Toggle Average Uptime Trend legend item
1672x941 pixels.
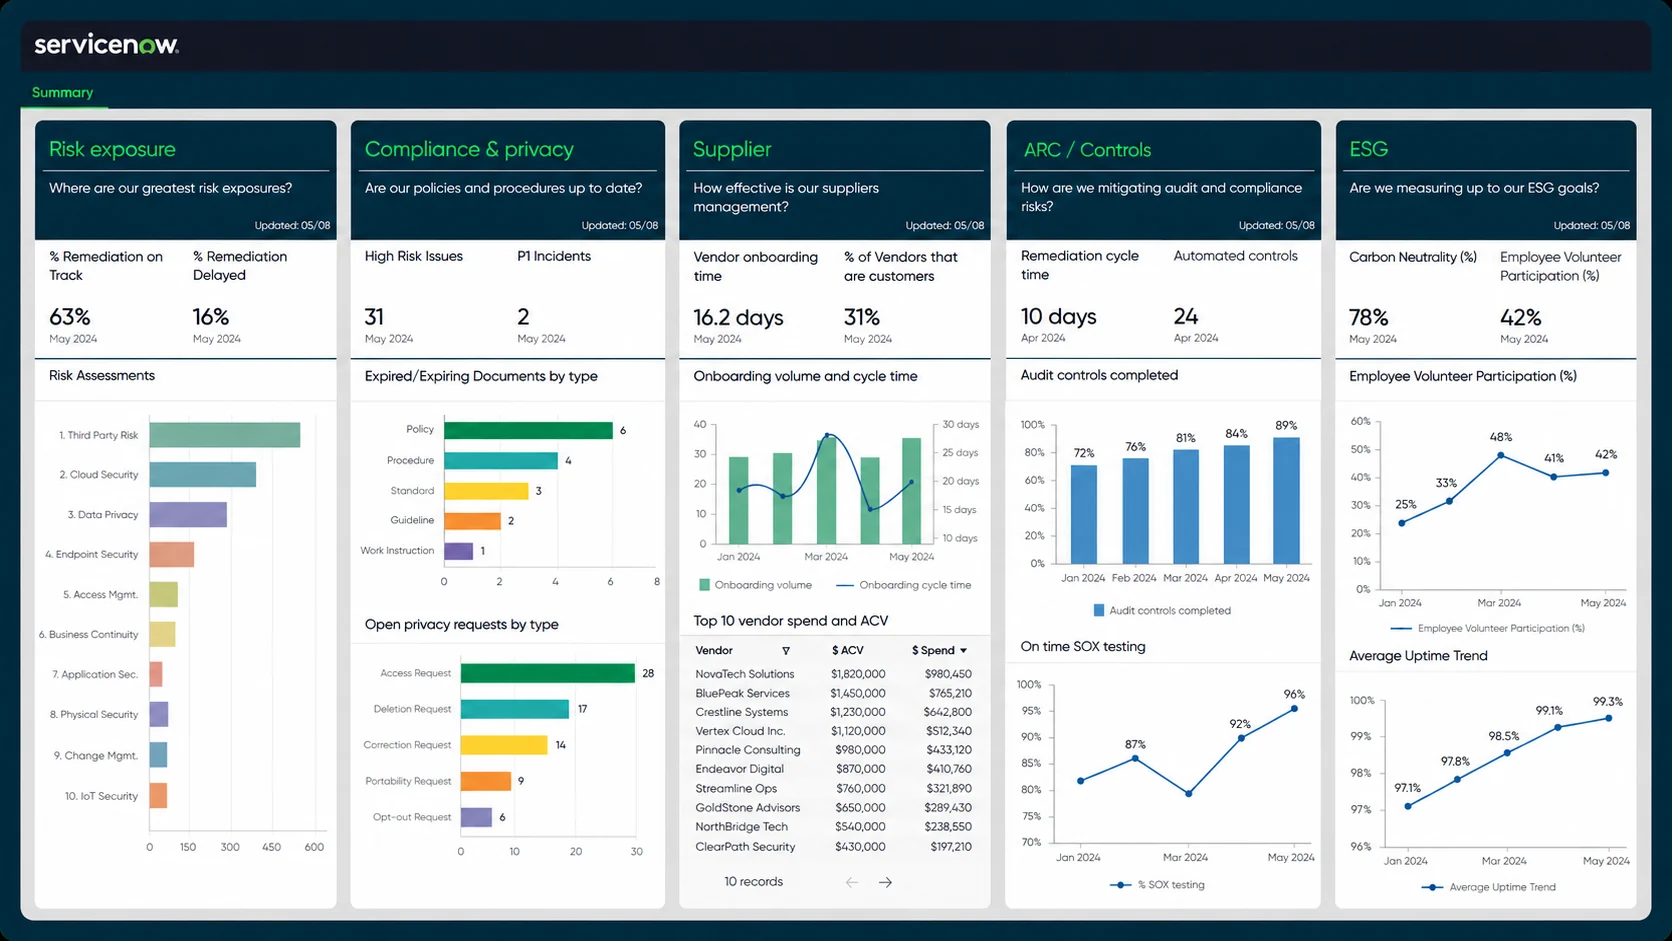pos(1489,887)
